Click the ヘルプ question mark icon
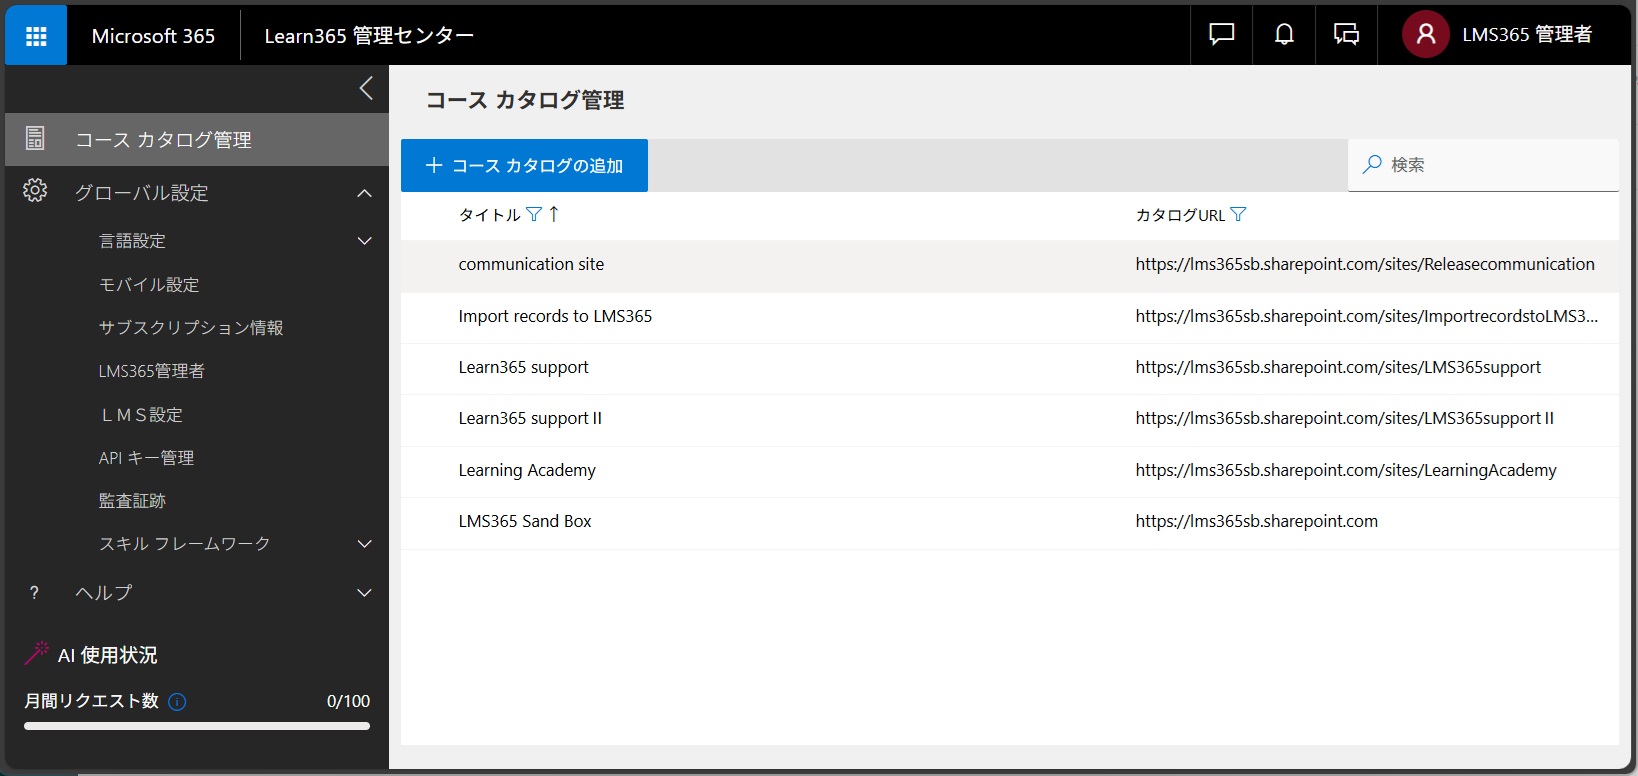Image resolution: width=1638 pixels, height=776 pixels. pyautogui.click(x=34, y=593)
